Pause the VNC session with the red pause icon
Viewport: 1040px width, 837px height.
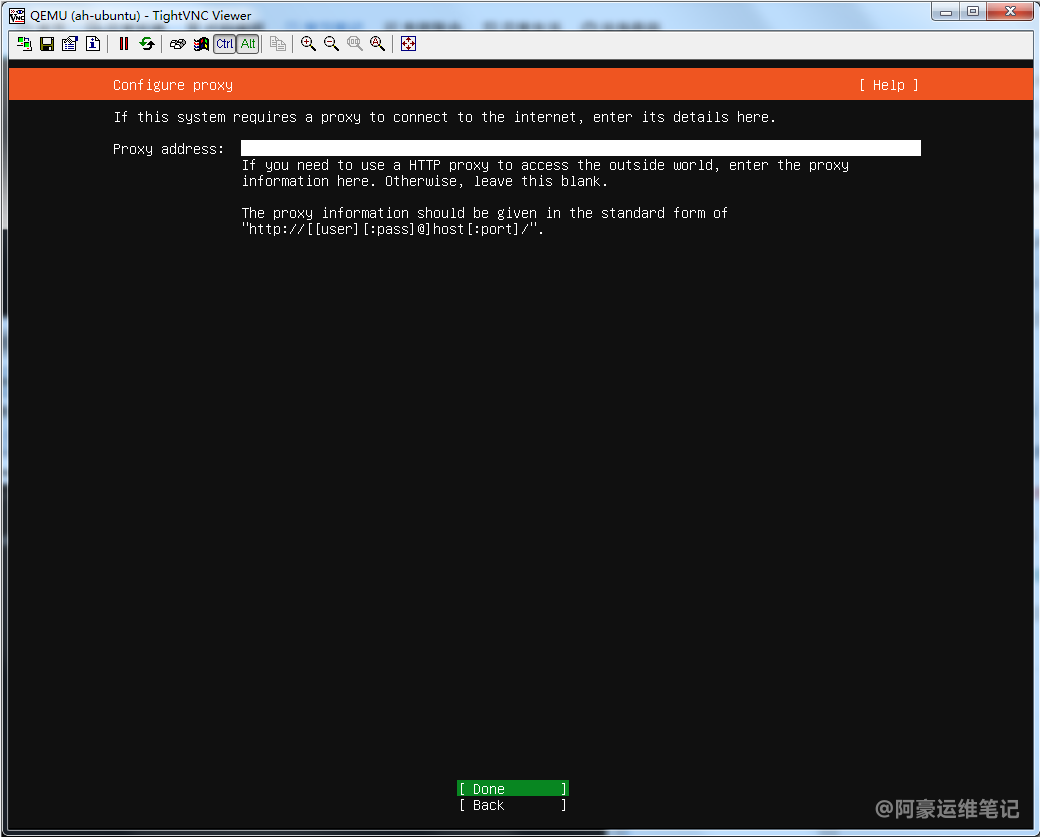pyautogui.click(x=124, y=44)
